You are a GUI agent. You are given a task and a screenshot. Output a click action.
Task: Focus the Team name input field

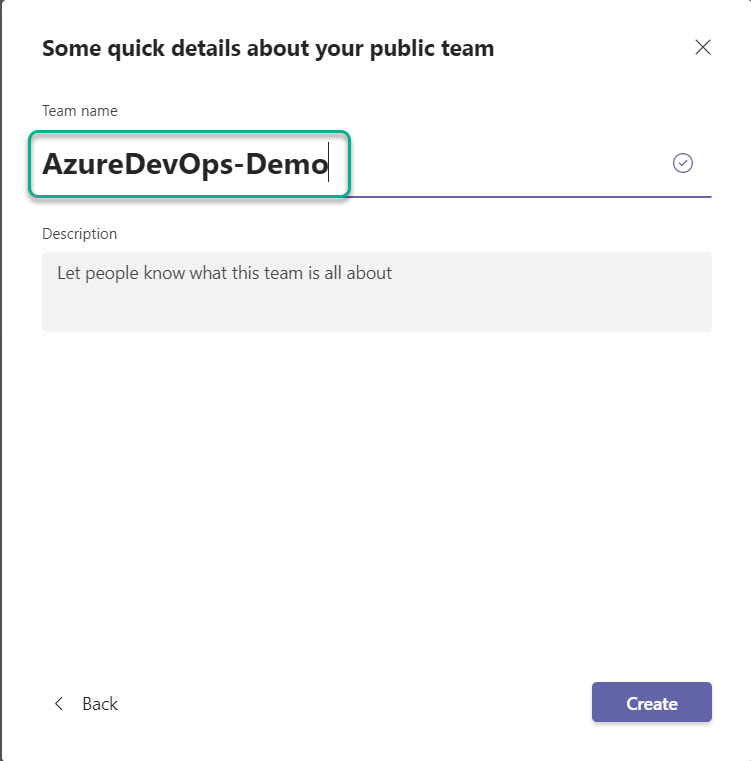(377, 164)
